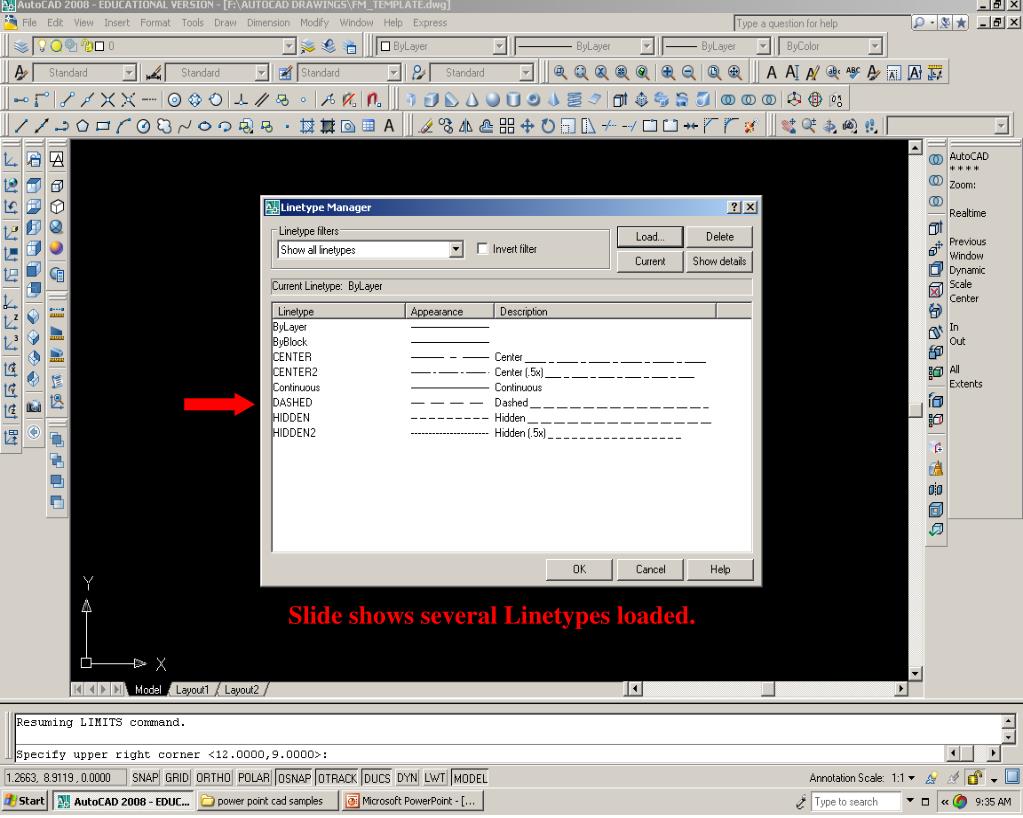The image size is (1023, 818).
Task: Select the Snap to Endpoint icon
Action: (x=67, y=99)
